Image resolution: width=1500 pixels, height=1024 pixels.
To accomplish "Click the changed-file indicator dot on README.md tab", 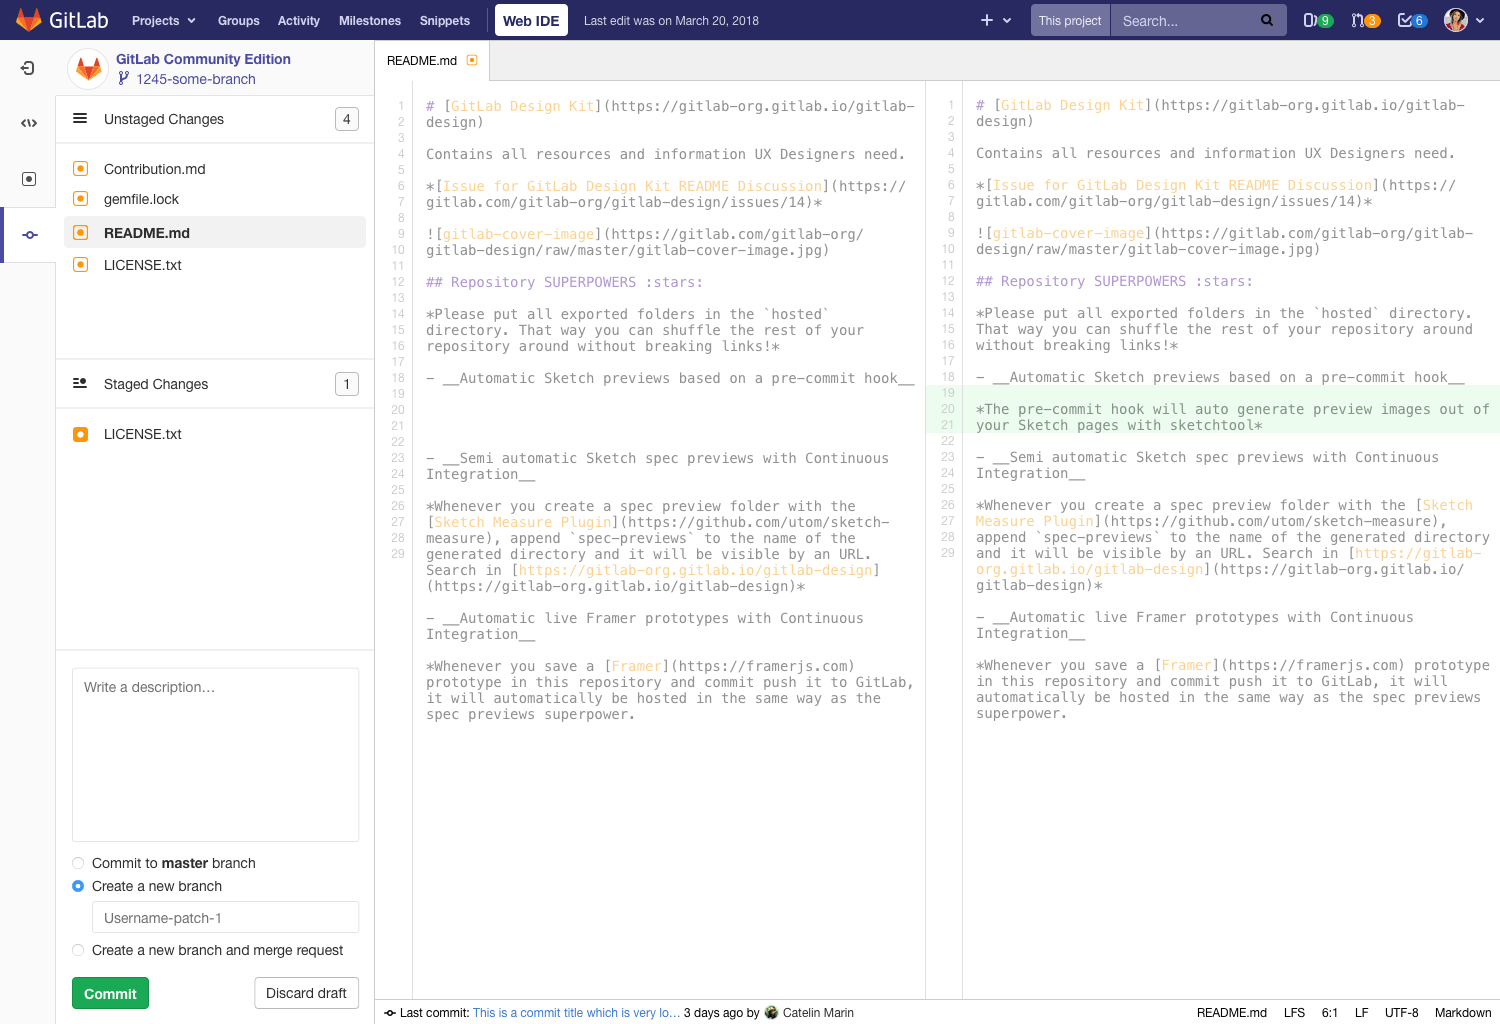I will pos(470,60).
